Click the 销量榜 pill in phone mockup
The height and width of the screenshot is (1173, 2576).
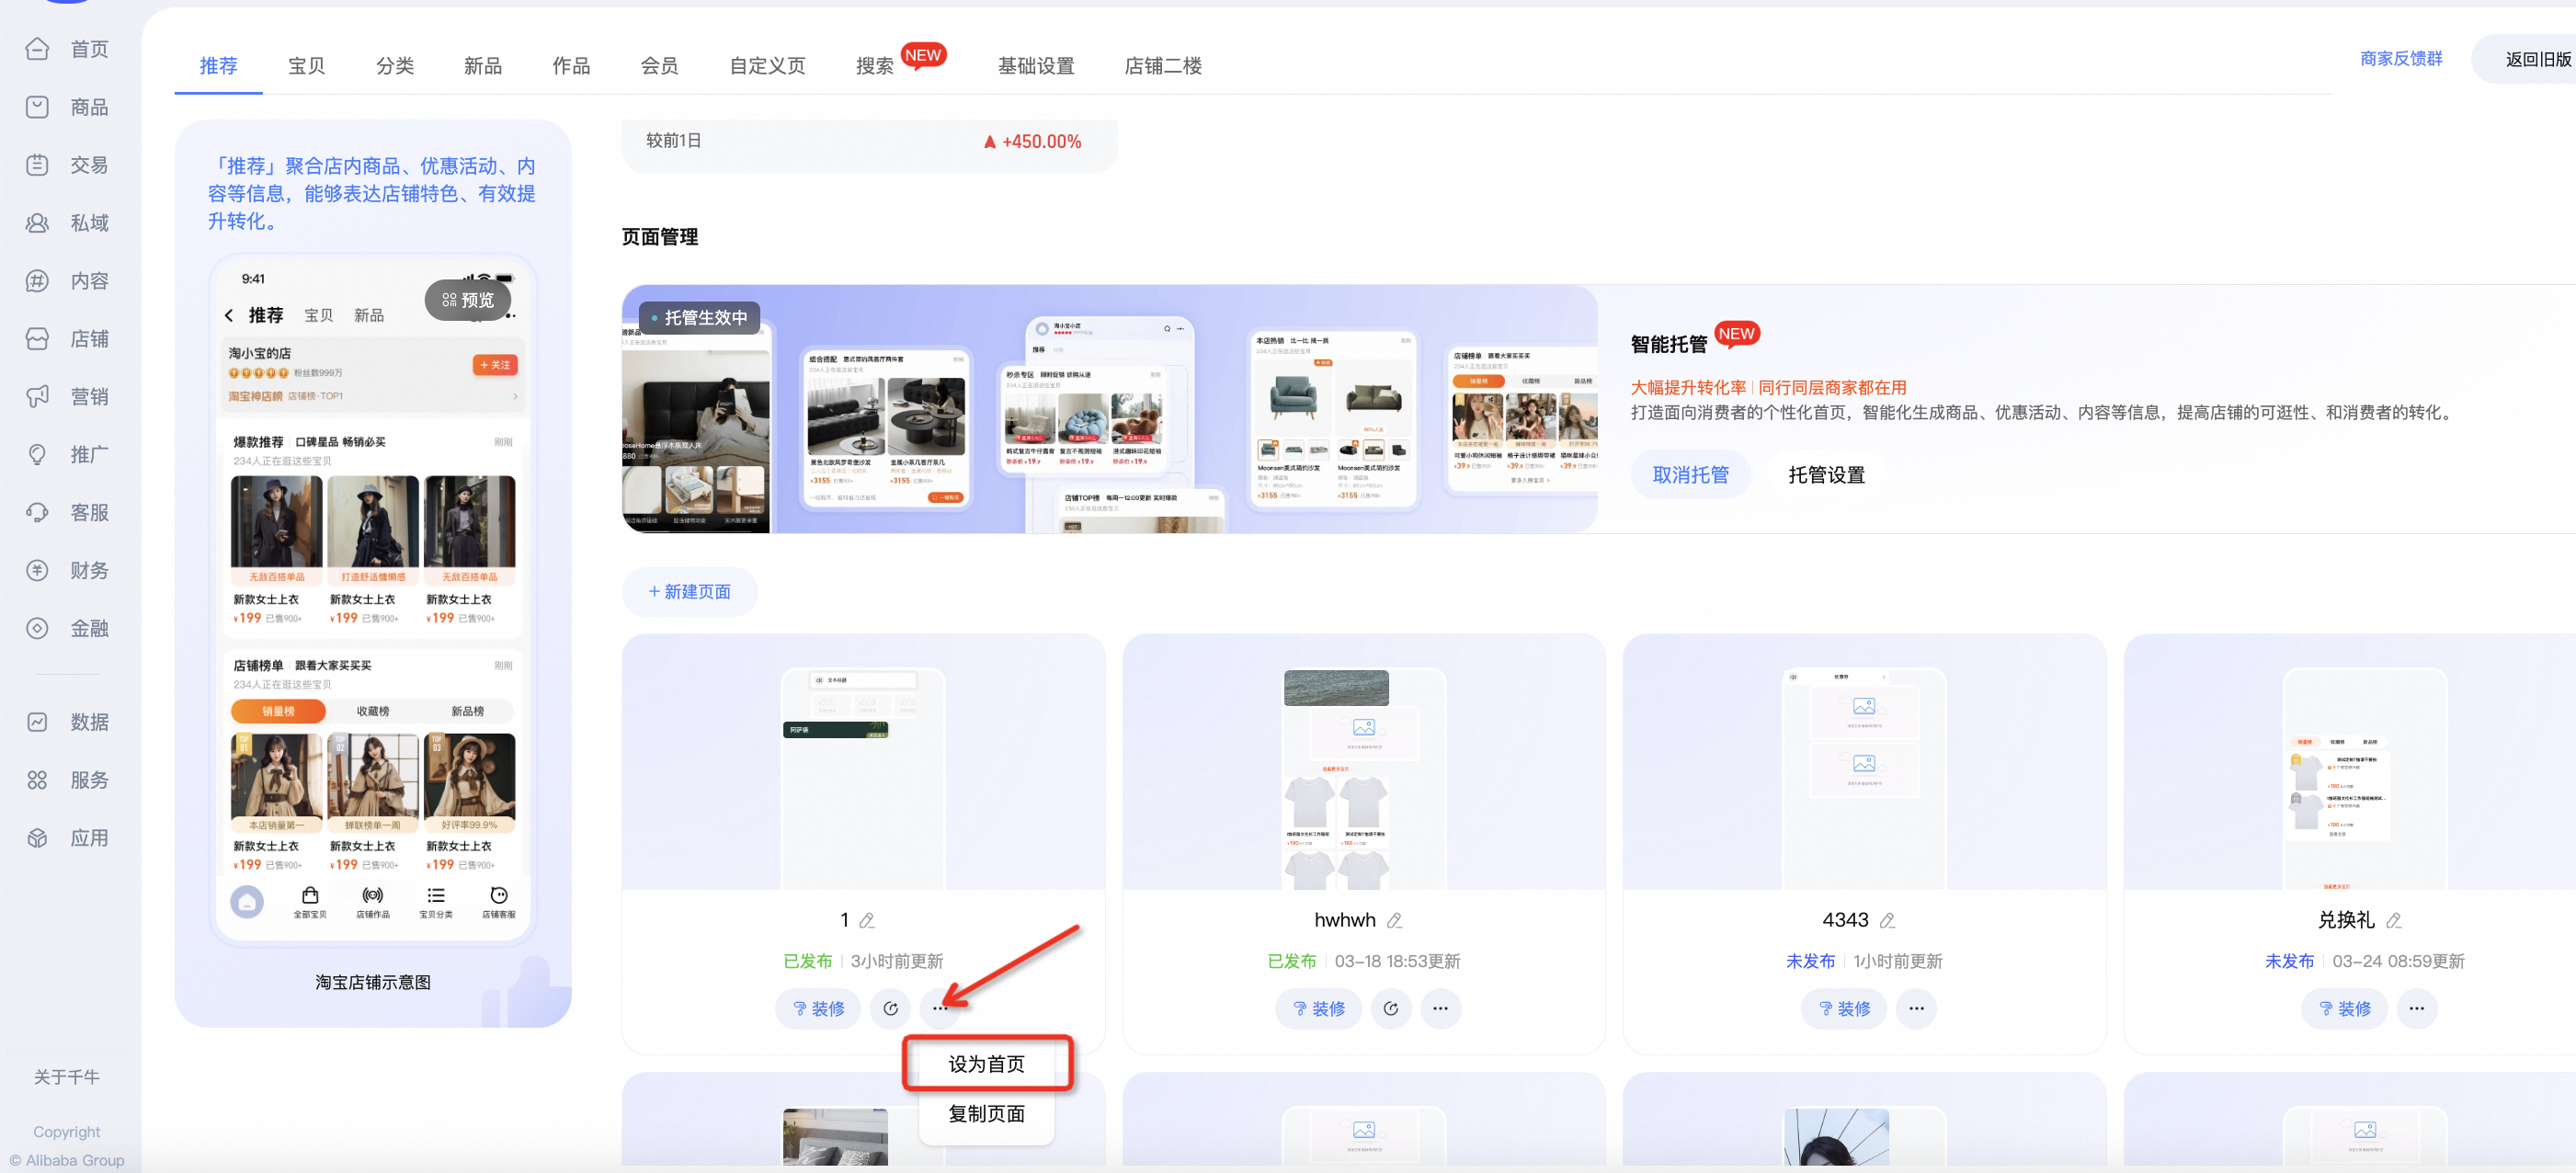[278, 711]
